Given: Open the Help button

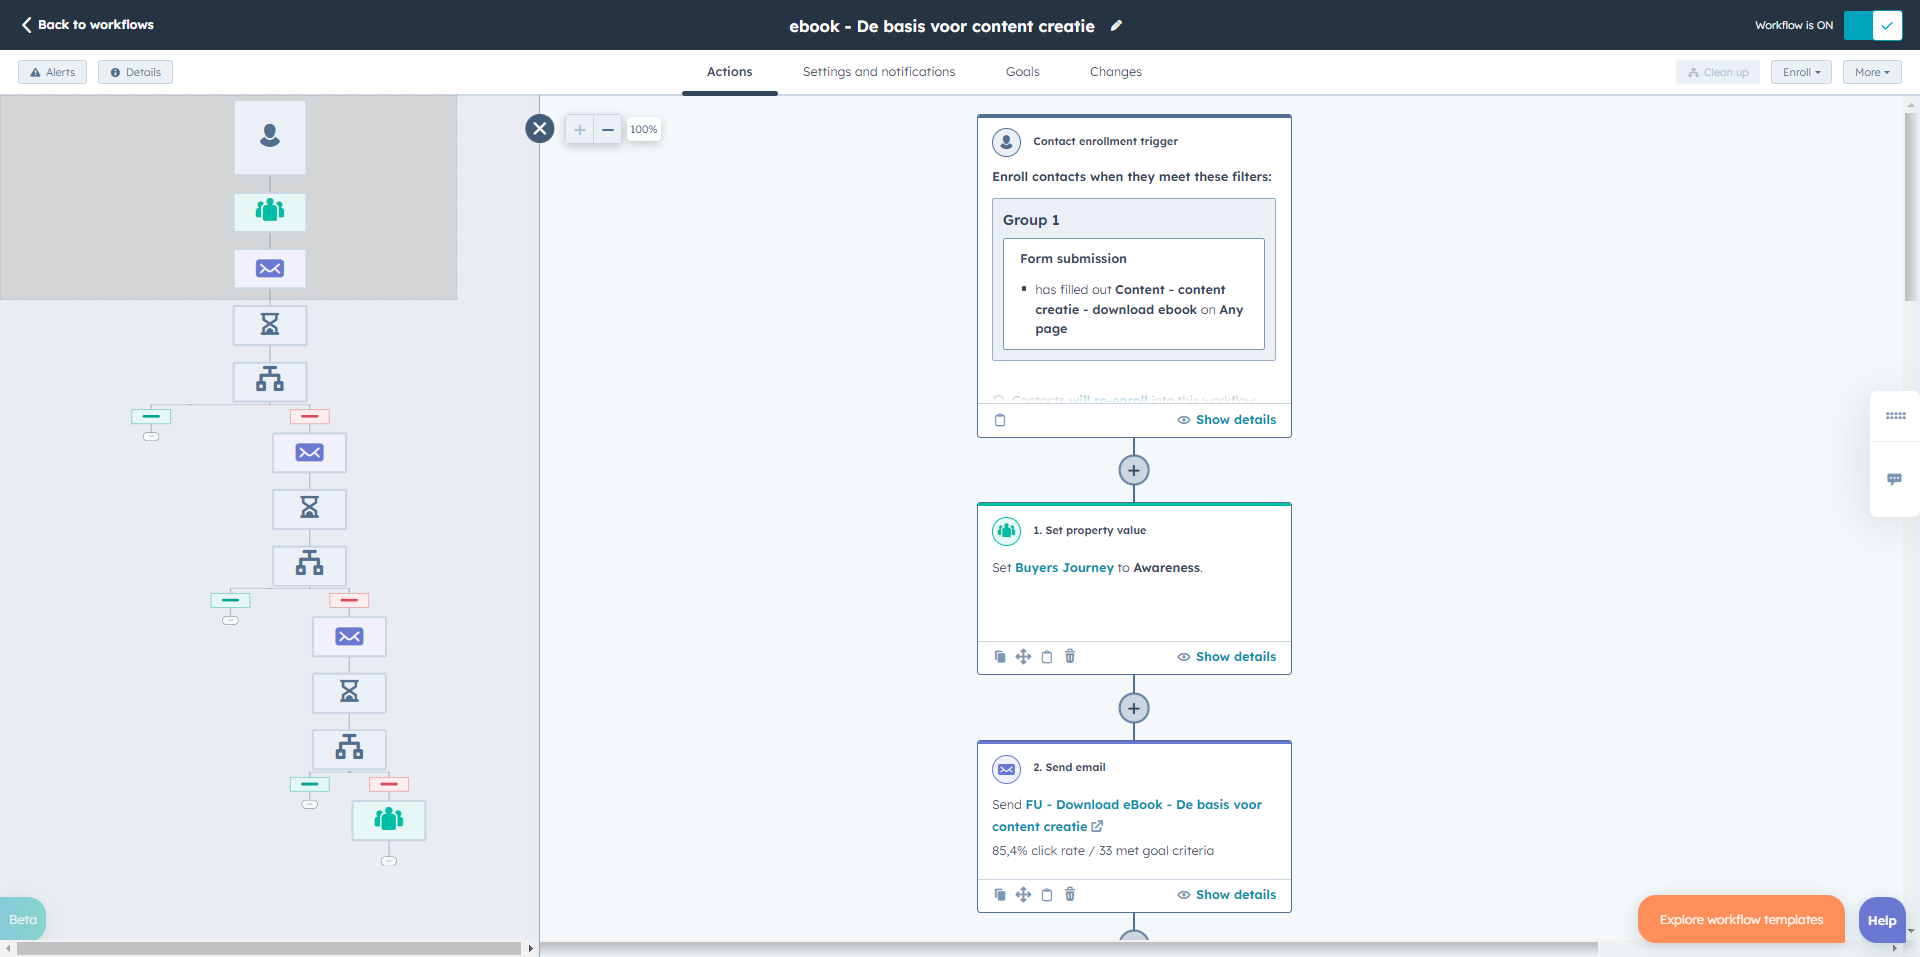Looking at the screenshot, I should pyautogui.click(x=1881, y=921).
